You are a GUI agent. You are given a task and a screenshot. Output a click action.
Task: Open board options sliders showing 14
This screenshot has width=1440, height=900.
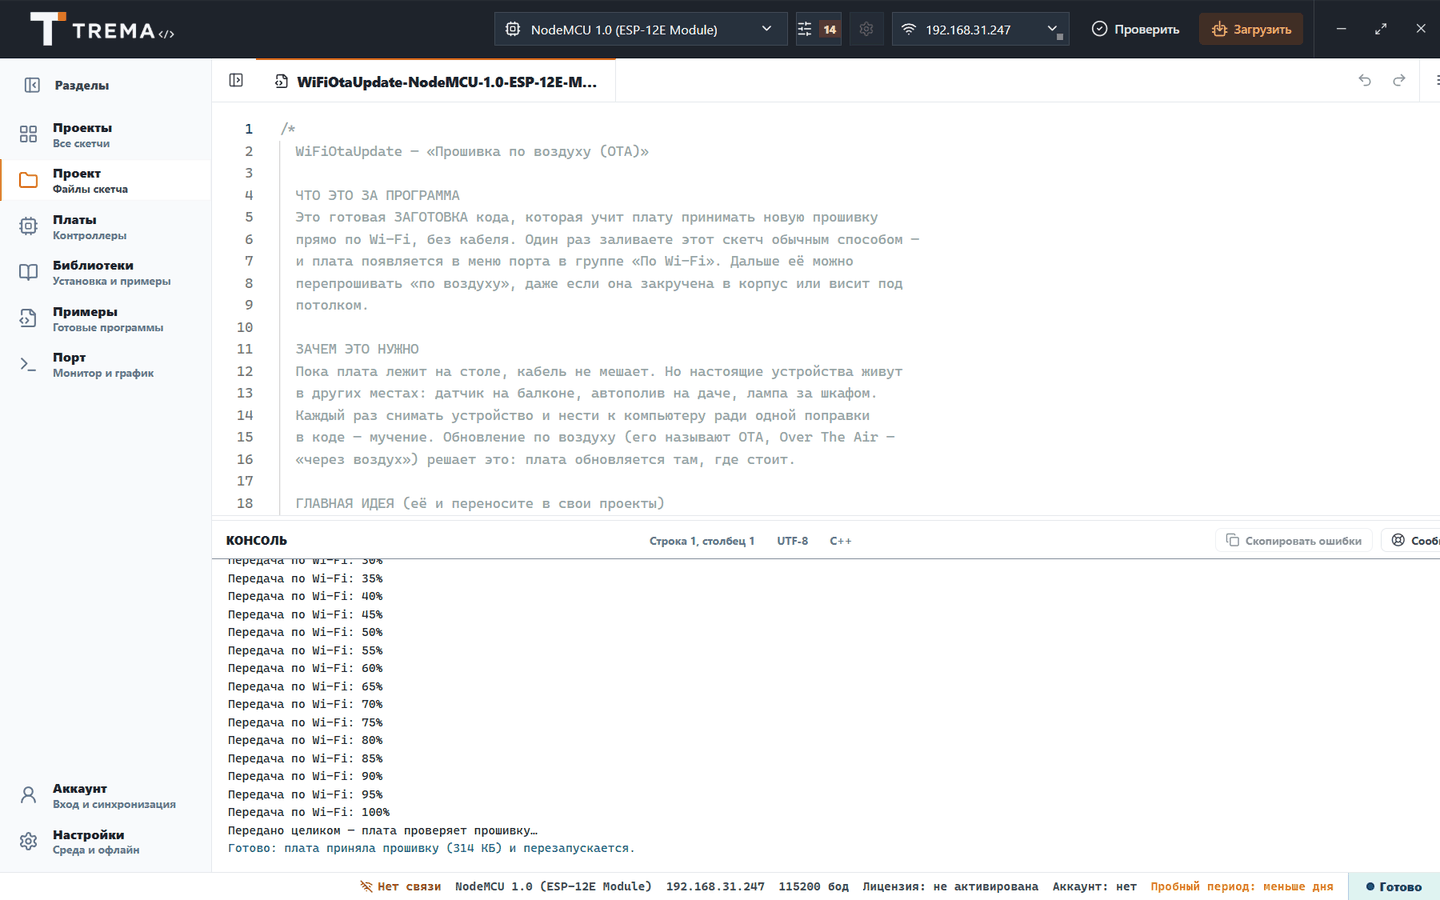click(818, 29)
